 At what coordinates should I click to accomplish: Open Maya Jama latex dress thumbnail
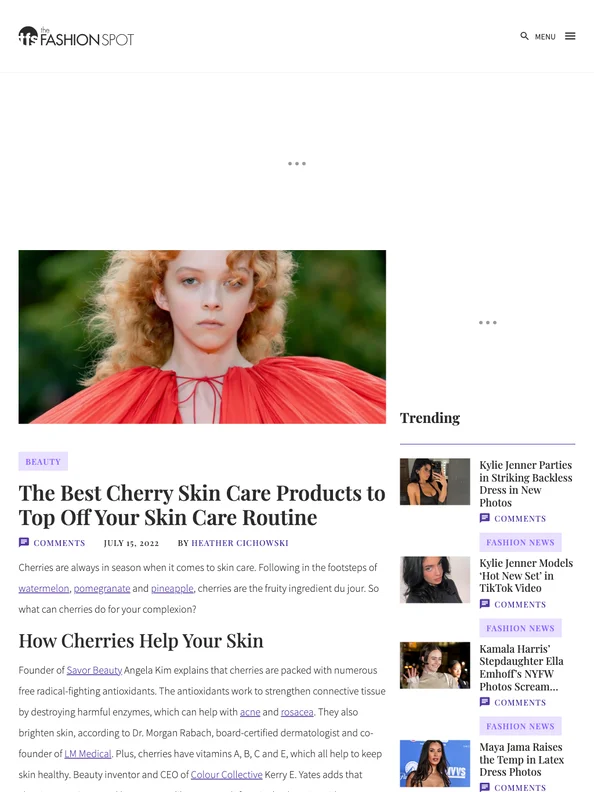pyautogui.click(x=435, y=764)
